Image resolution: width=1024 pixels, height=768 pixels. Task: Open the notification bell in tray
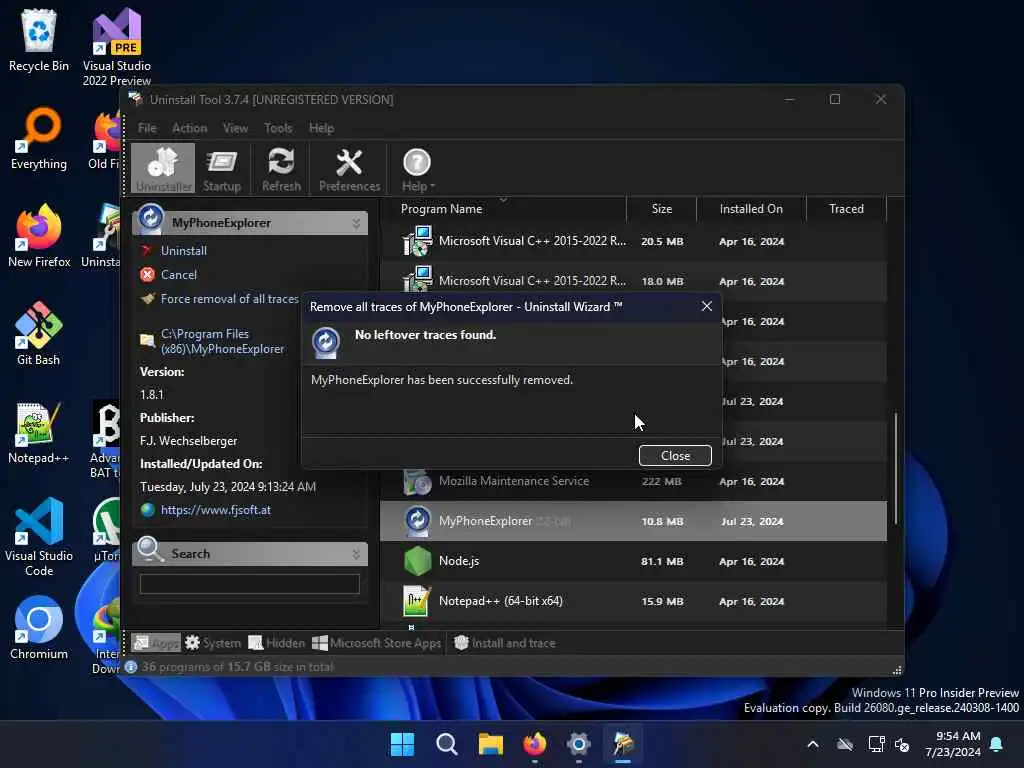997,744
